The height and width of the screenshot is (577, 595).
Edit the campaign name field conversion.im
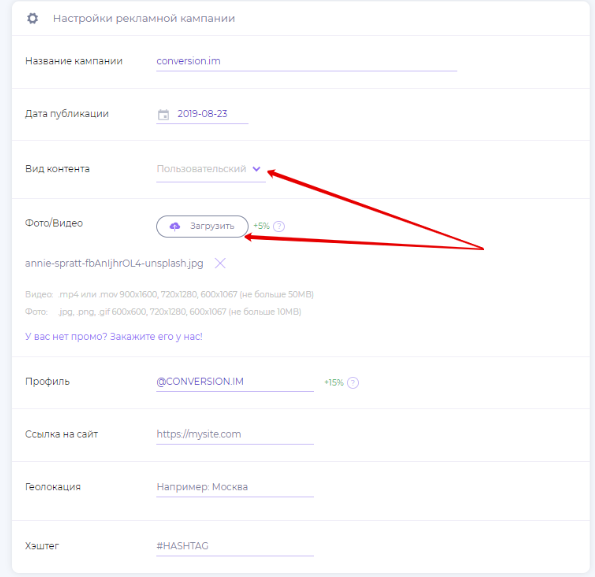(x=306, y=61)
